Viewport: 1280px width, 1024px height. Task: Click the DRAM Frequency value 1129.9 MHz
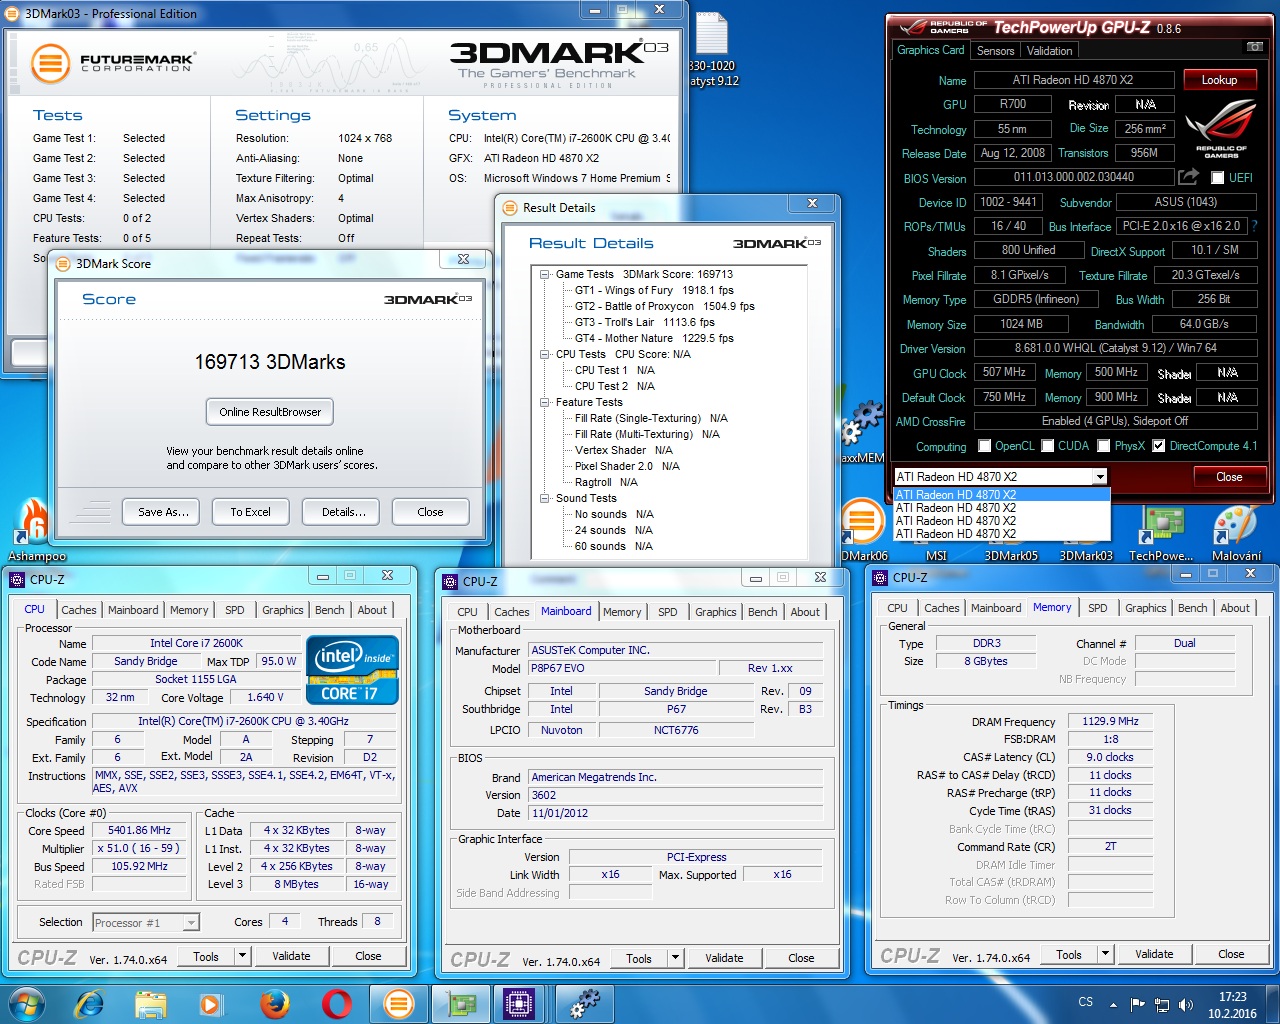pyautogui.click(x=1110, y=721)
